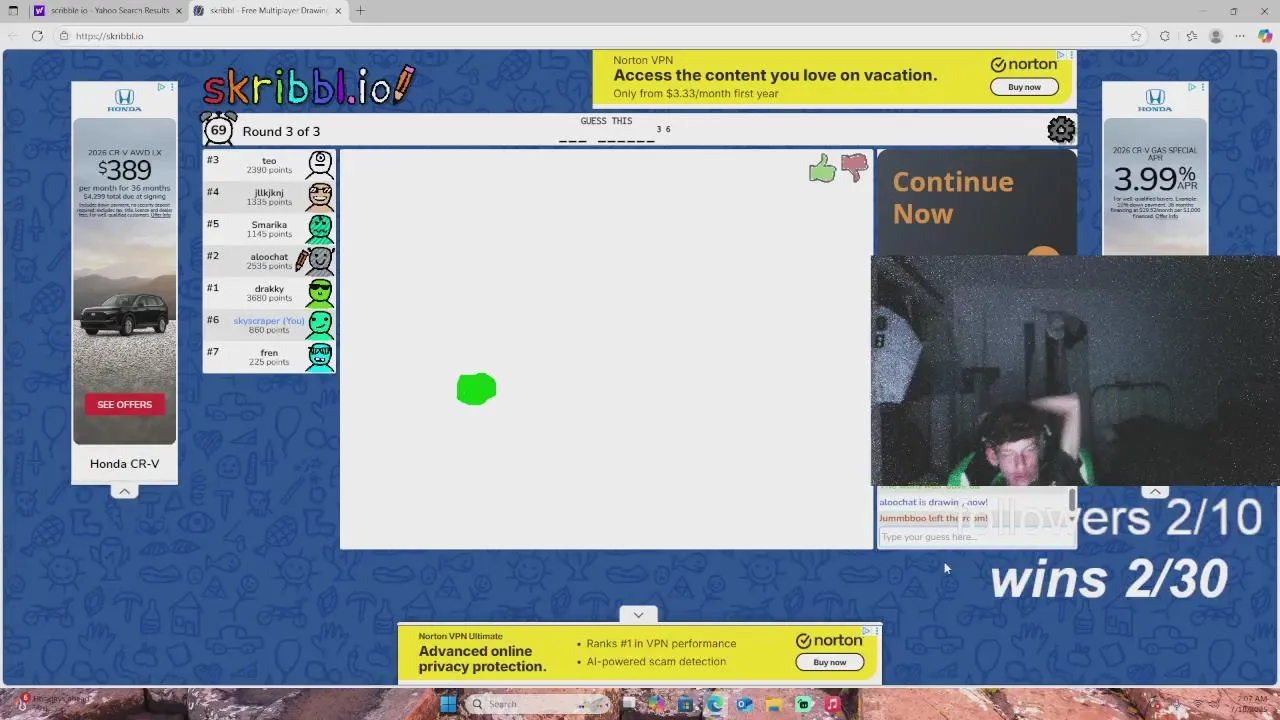Screen dimensions: 1280x720
Task: Select the aloochat 2535 points row
Action: pos(269,261)
